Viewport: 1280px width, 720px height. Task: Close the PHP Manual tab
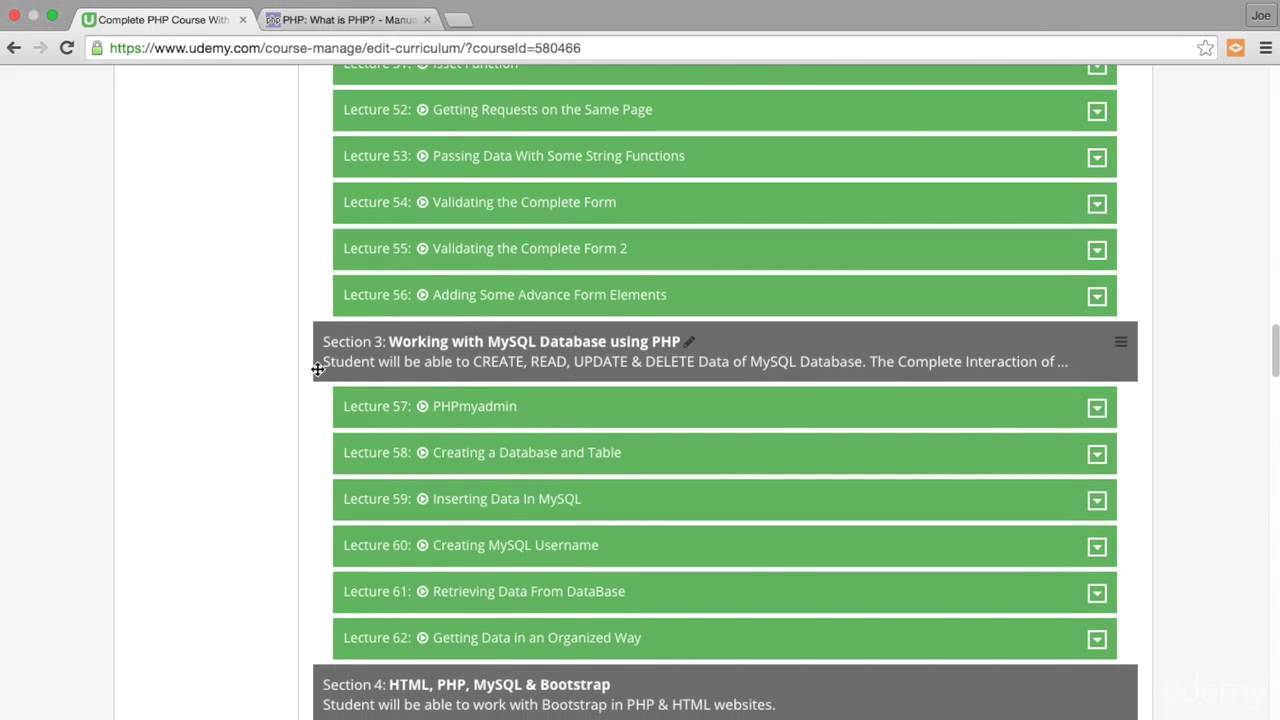tap(425, 20)
